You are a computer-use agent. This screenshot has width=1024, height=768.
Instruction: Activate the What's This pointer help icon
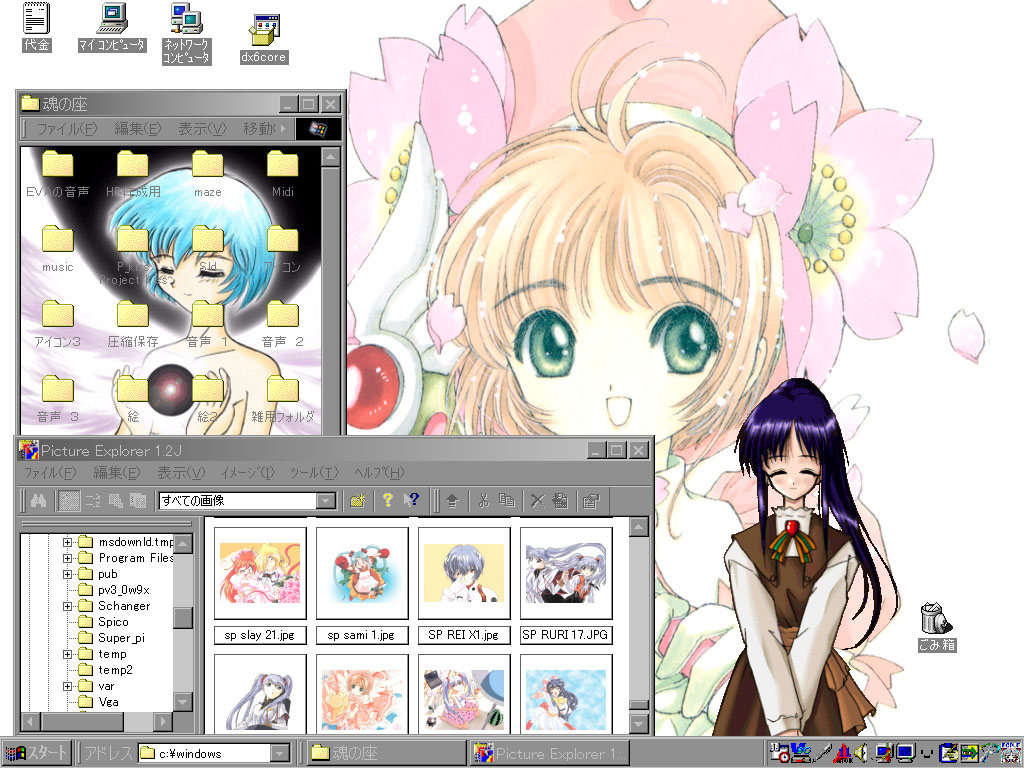[411, 501]
